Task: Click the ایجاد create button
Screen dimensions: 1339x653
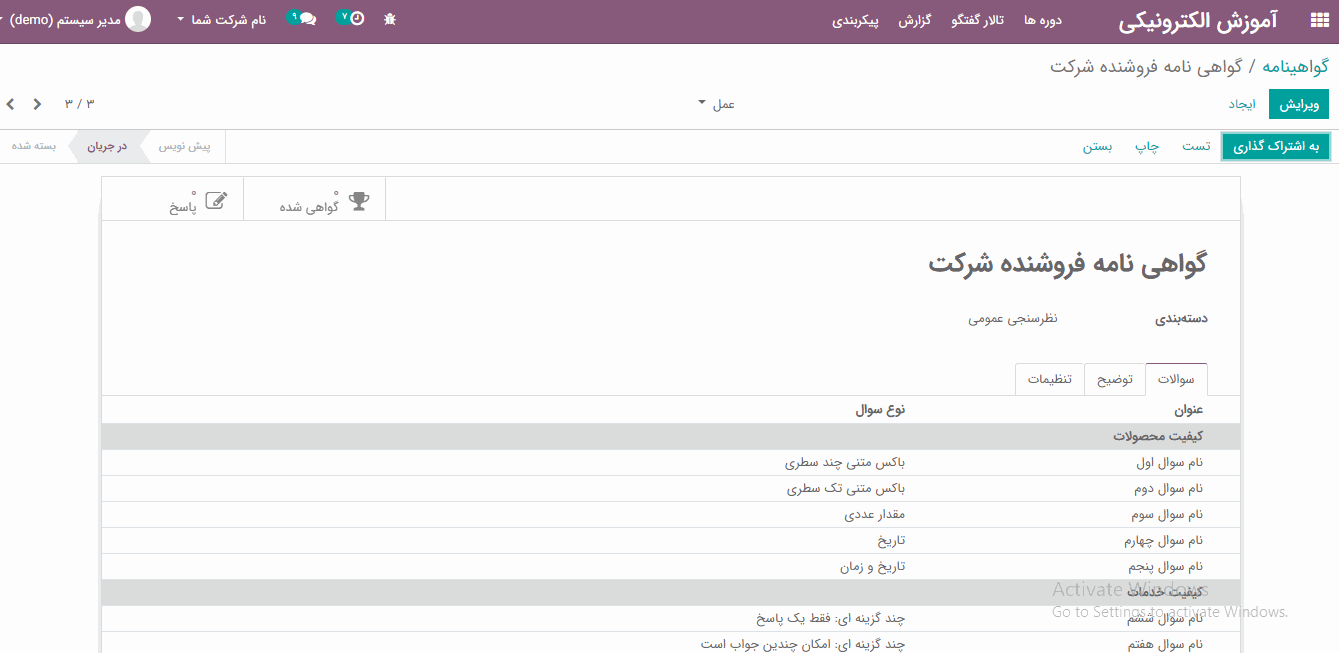Action: click(1242, 104)
